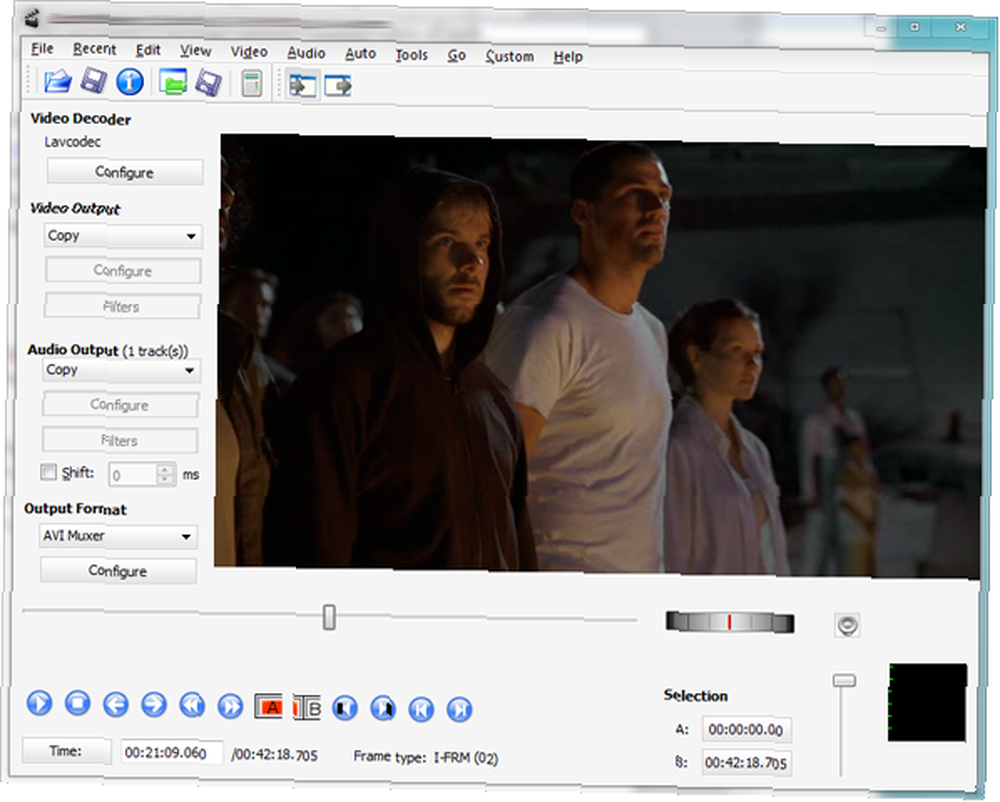The width and height of the screenshot is (1000, 802).
Task: Open the Audio menu
Action: point(306,53)
